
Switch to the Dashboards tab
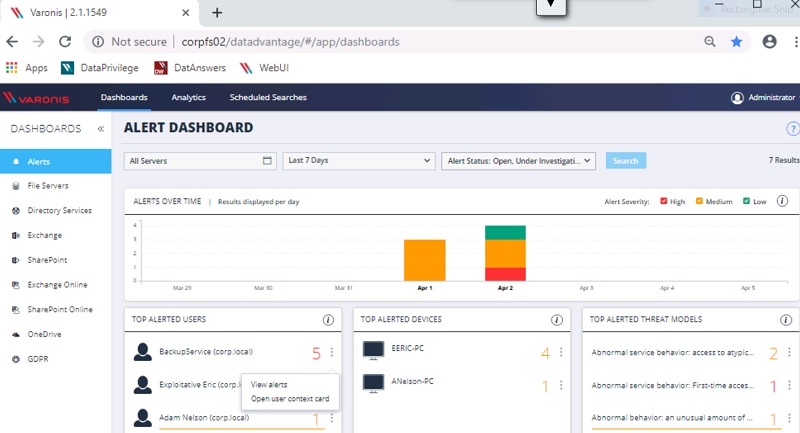pos(124,97)
